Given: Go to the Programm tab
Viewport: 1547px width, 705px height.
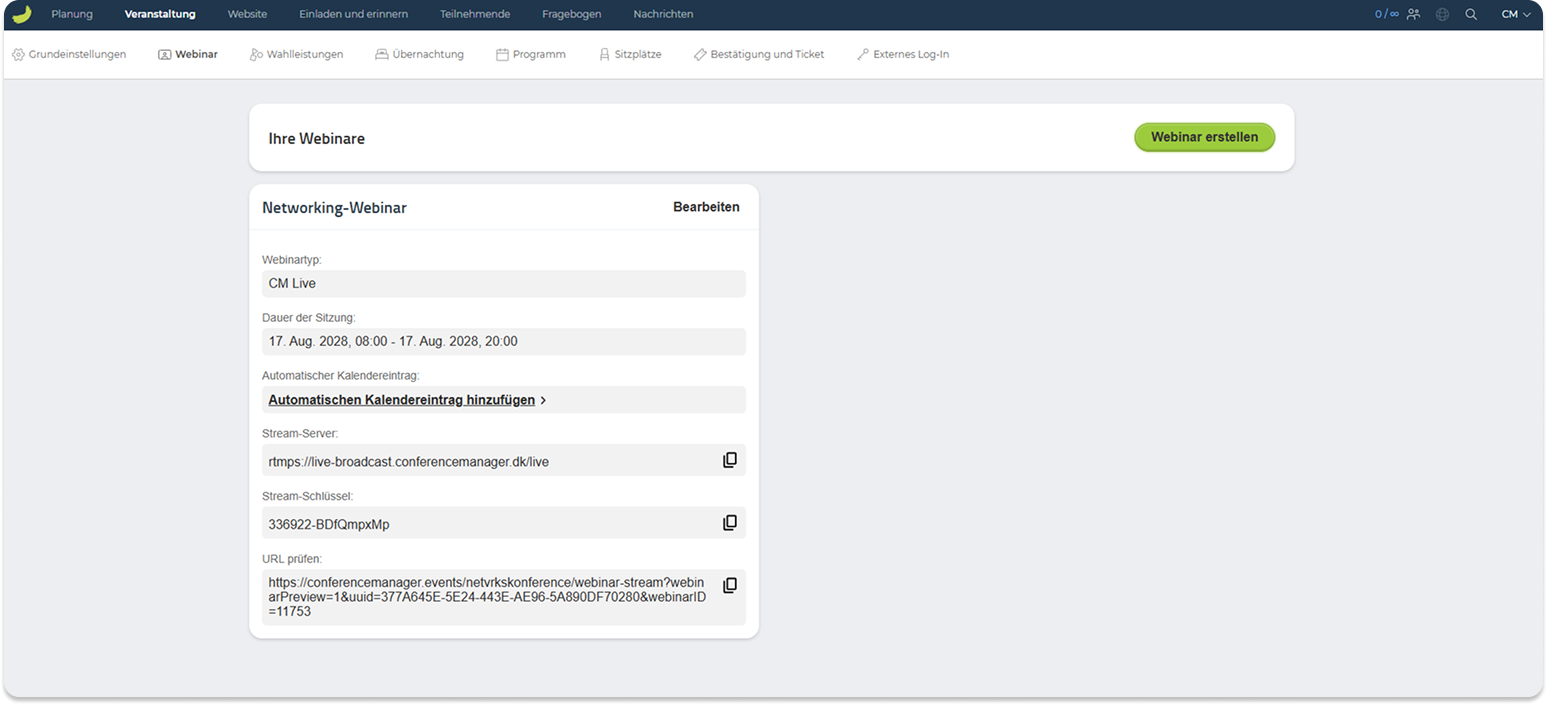Looking at the screenshot, I should coord(531,54).
